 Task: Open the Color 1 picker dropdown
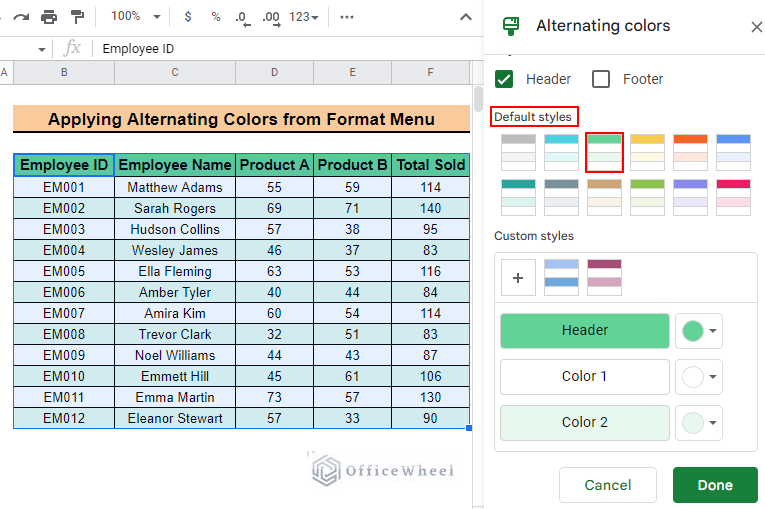point(699,377)
